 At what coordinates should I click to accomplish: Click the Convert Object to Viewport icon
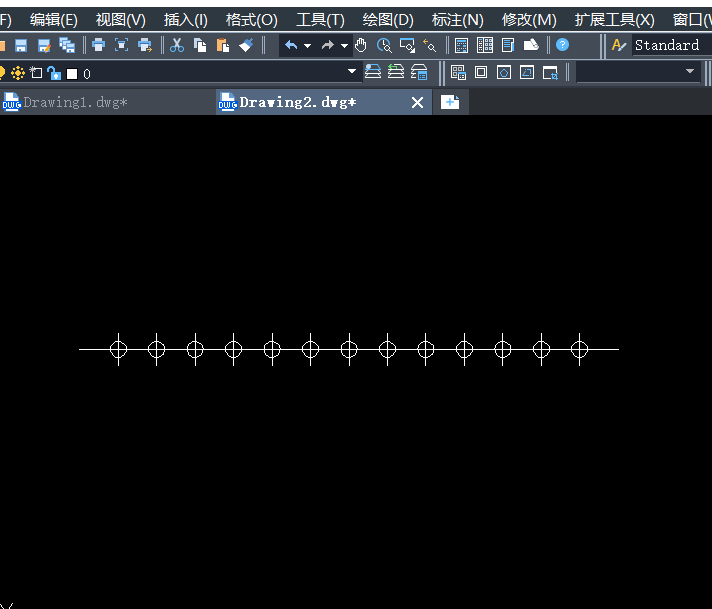tap(527, 72)
